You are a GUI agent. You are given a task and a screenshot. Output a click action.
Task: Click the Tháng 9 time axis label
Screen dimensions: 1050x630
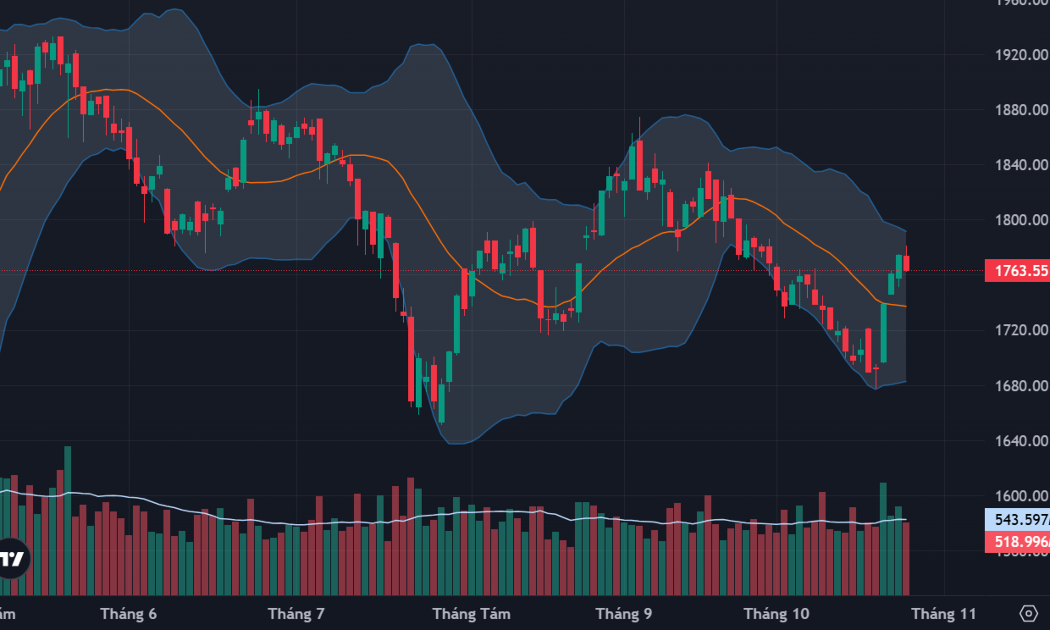point(623,614)
